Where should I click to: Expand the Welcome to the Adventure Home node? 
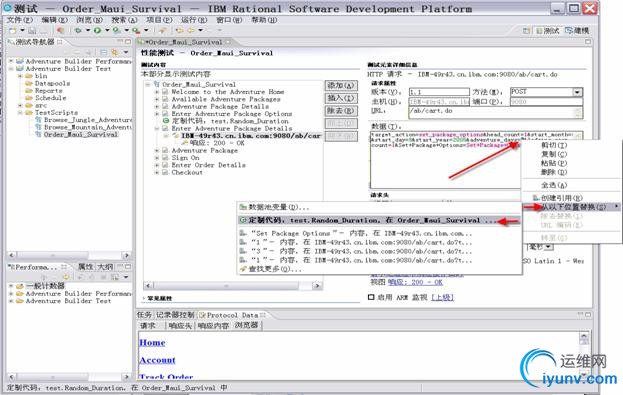tap(157, 92)
